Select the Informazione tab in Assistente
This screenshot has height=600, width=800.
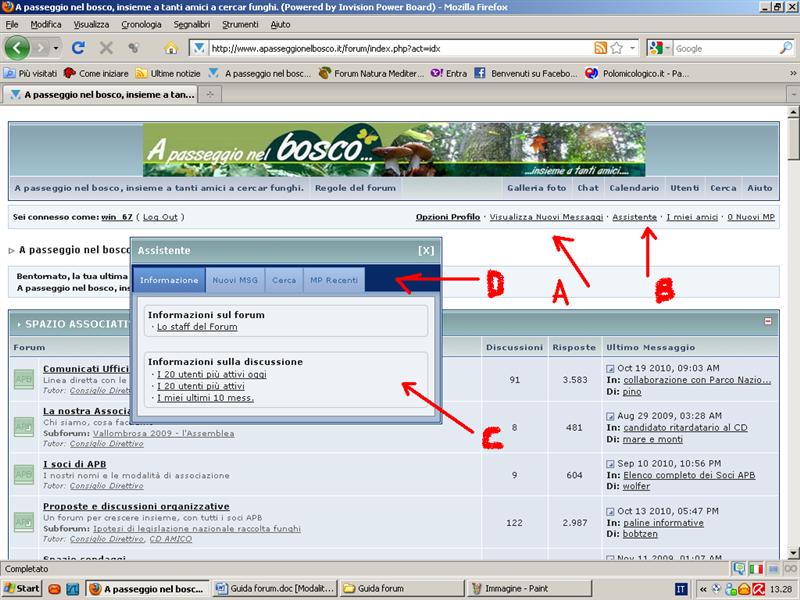[169, 280]
